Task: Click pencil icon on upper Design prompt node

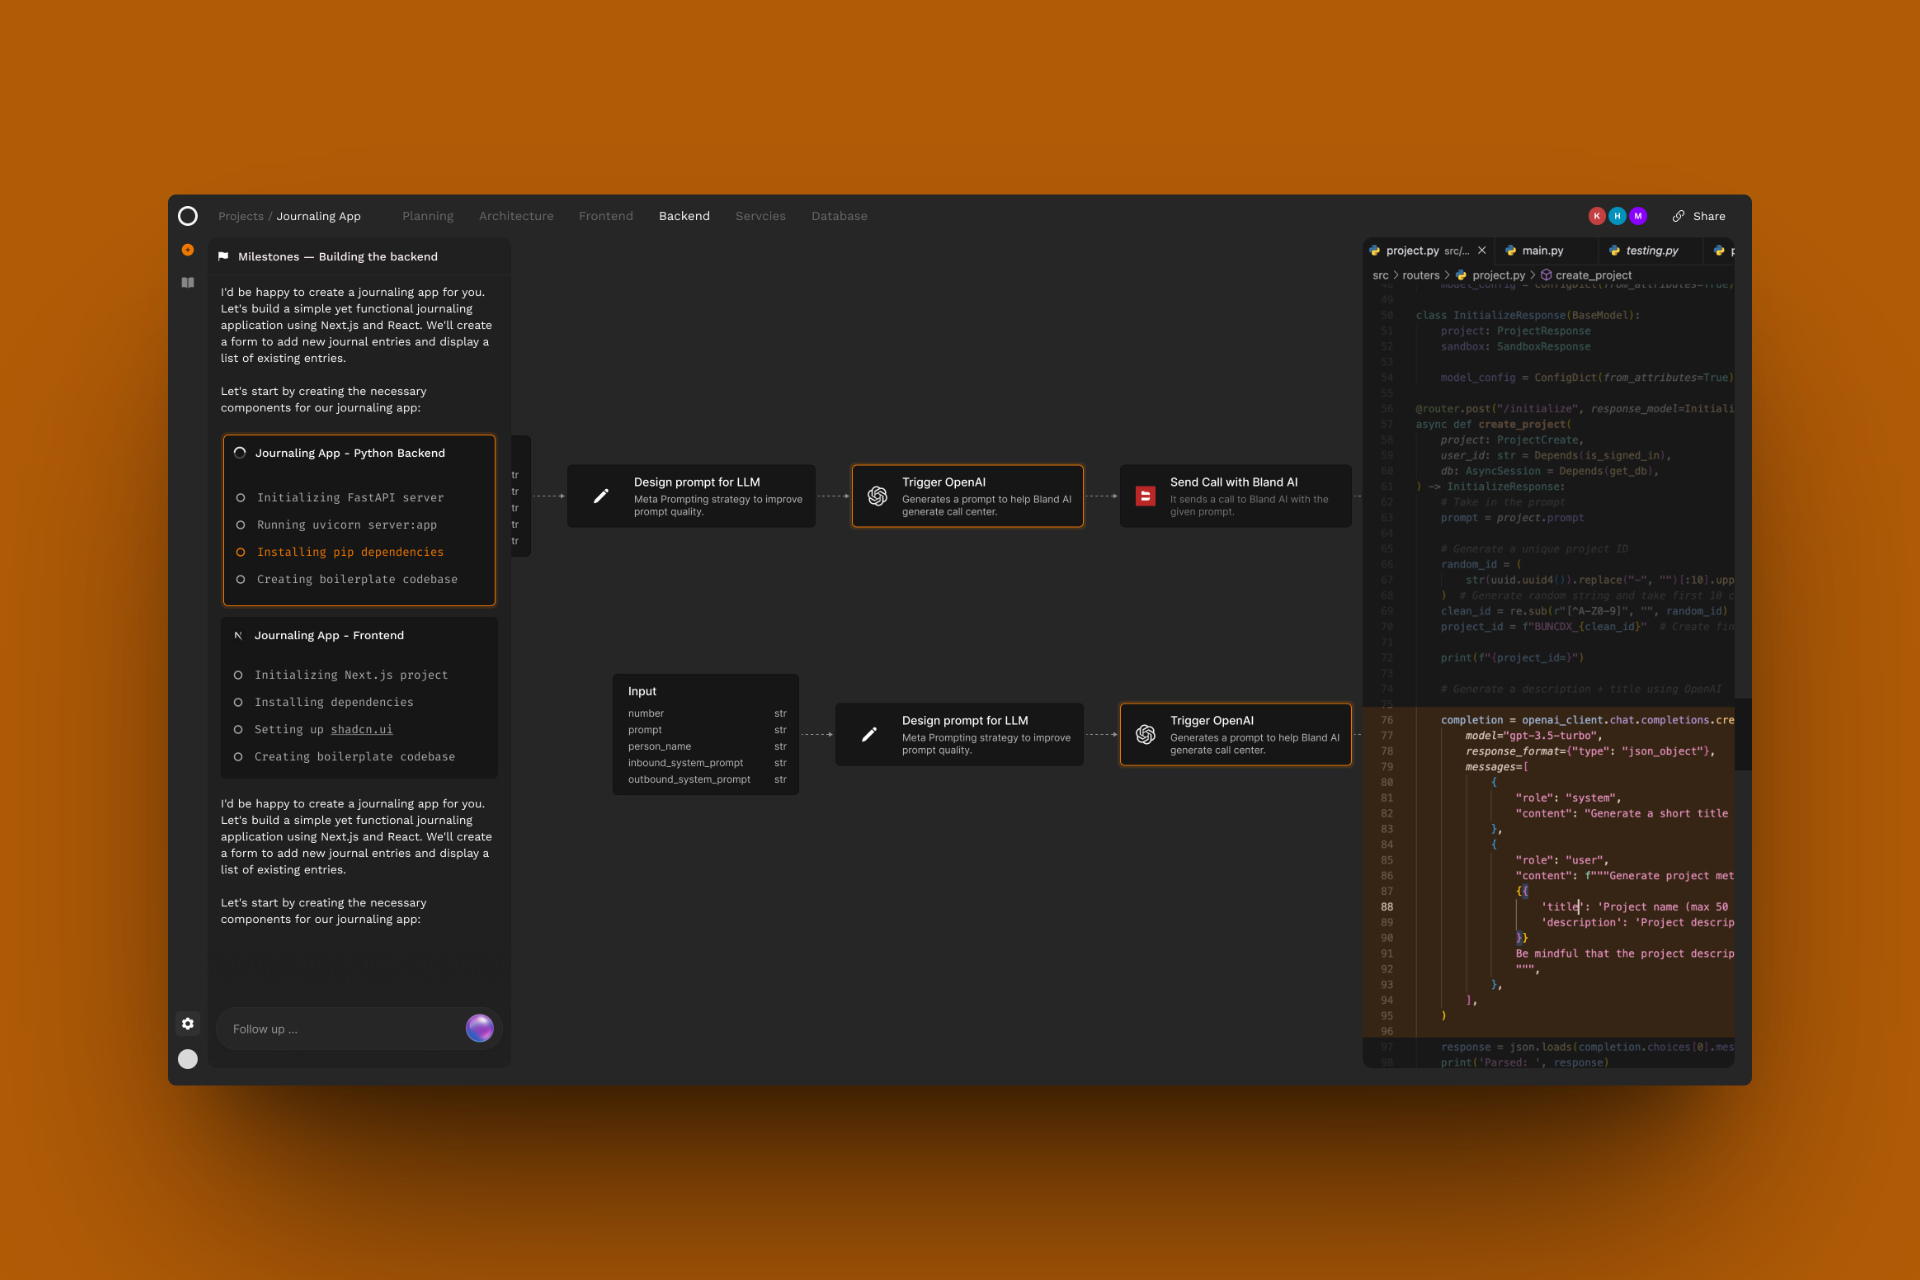Action: click(601, 496)
